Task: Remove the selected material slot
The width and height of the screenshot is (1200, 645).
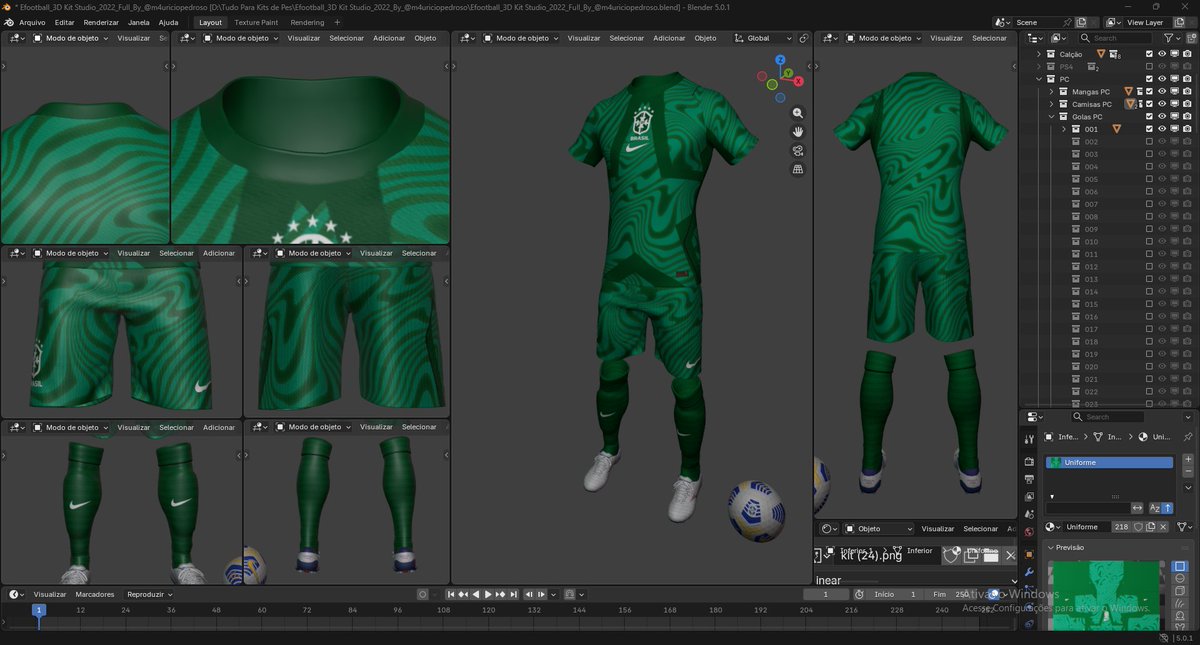Action: (1188, 471)
